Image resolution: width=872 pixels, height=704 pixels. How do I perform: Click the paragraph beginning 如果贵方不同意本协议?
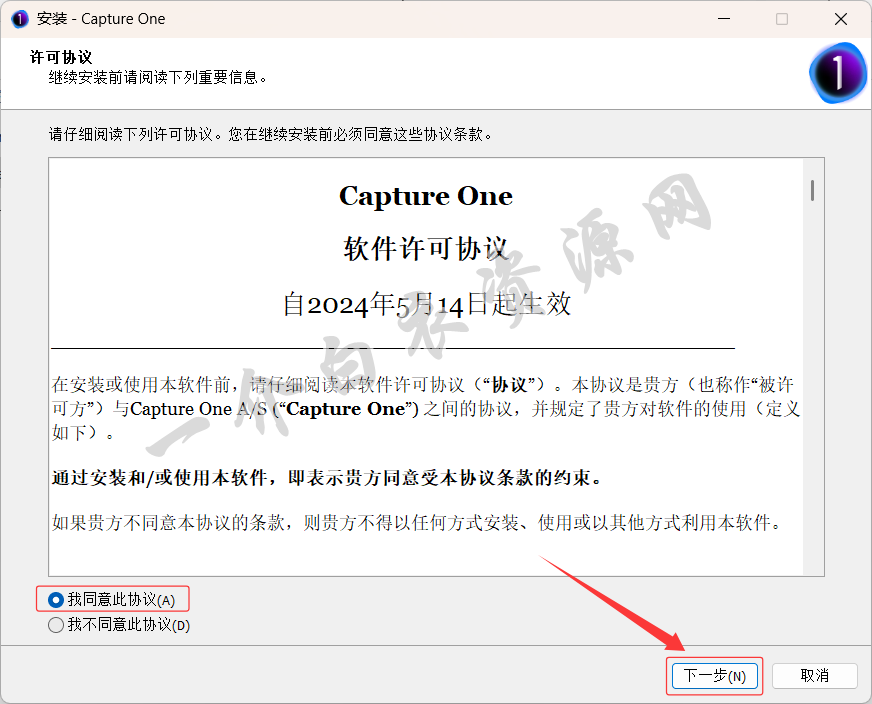click(417, 523)
